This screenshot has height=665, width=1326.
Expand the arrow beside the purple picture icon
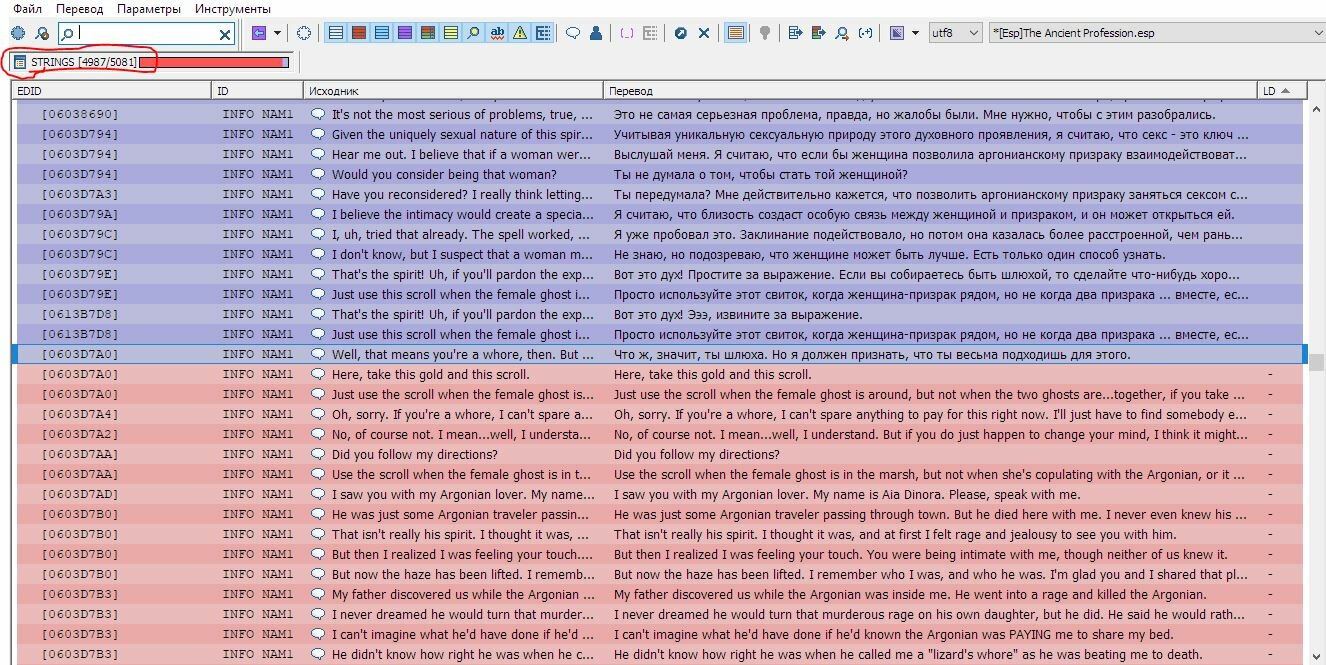coord(915,33)
